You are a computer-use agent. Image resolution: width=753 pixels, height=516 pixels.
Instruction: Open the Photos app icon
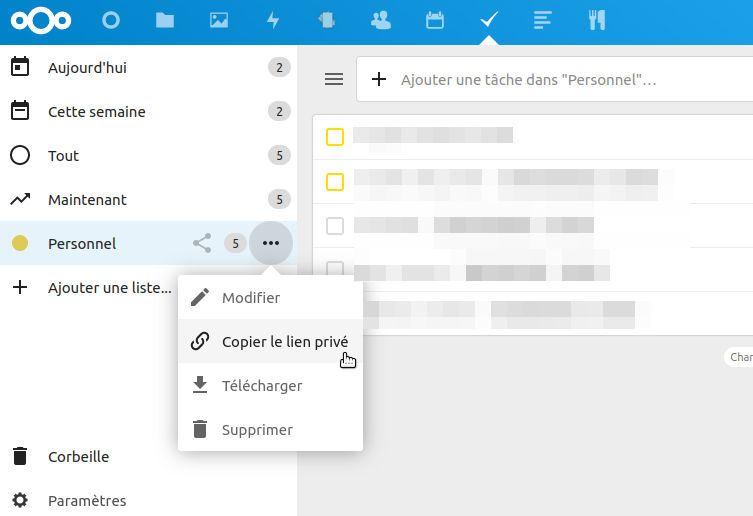(219, 20)
